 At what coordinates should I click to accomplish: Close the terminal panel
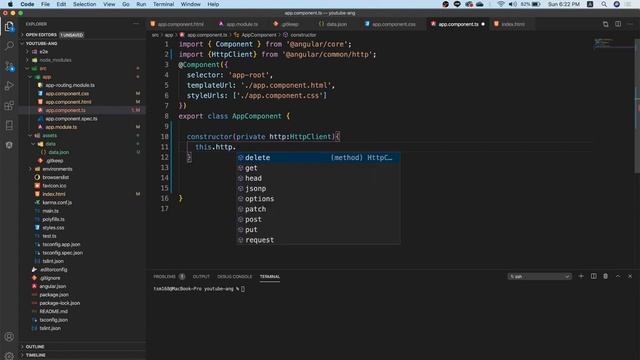[630, 276]
